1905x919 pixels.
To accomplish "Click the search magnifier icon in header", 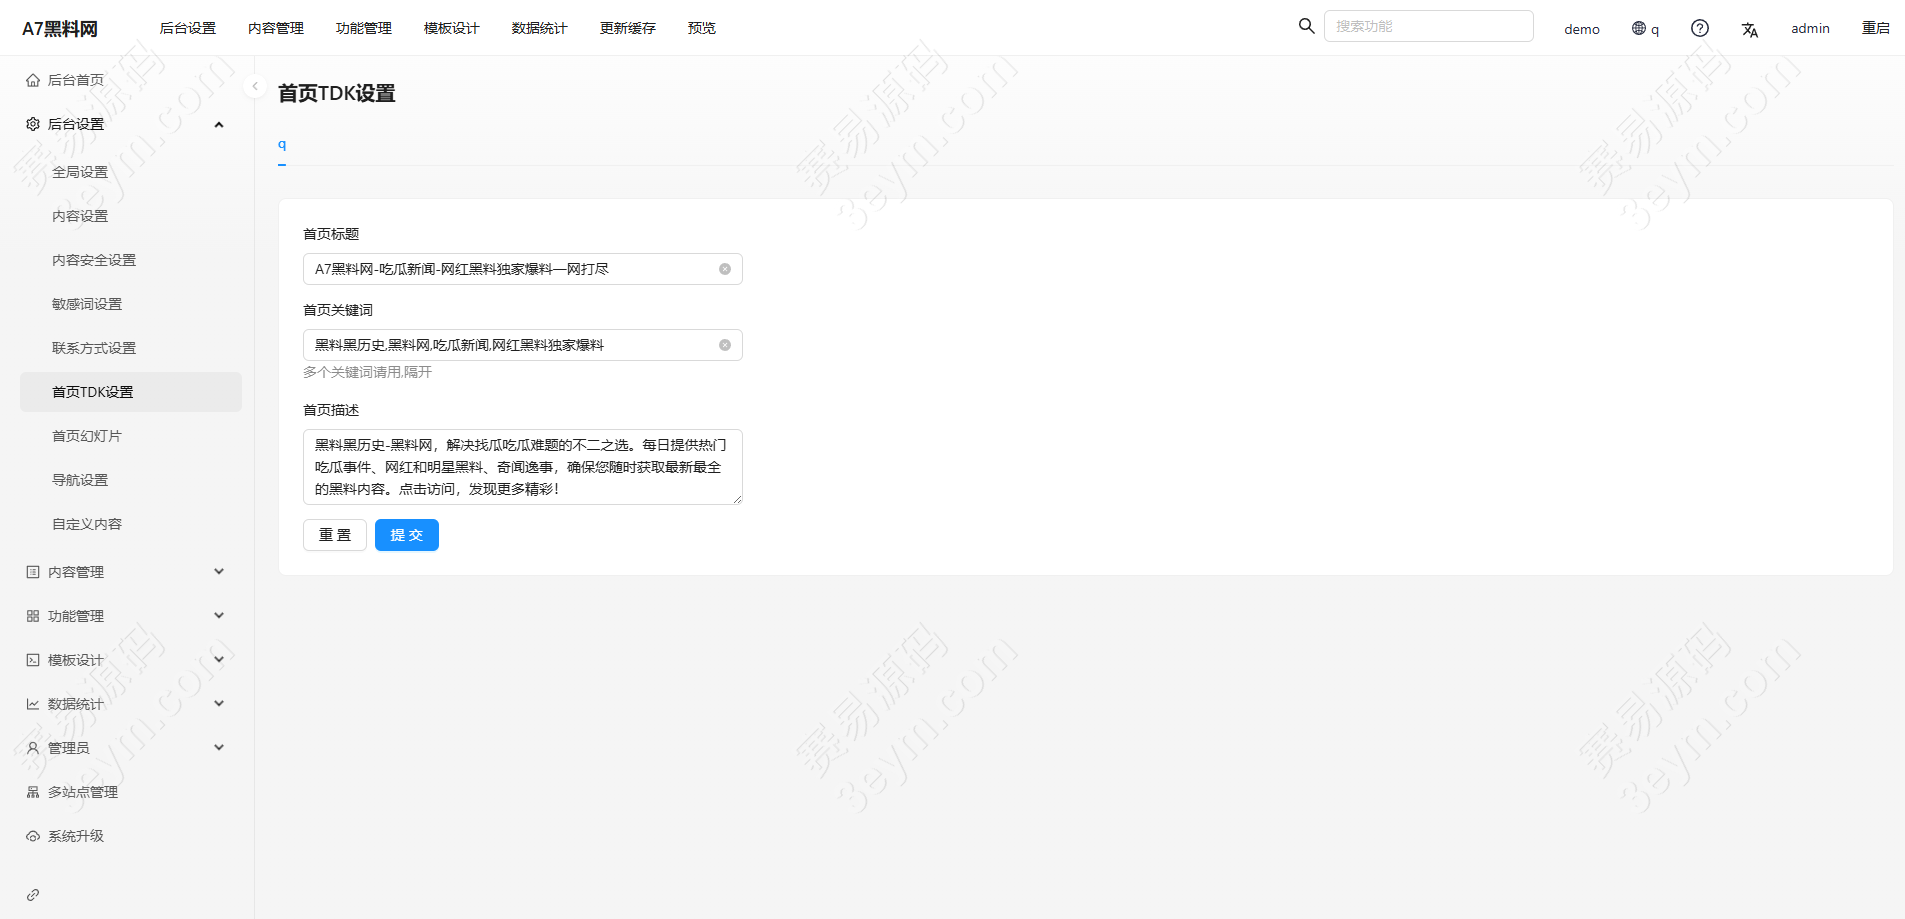I will pos(1306,26).
